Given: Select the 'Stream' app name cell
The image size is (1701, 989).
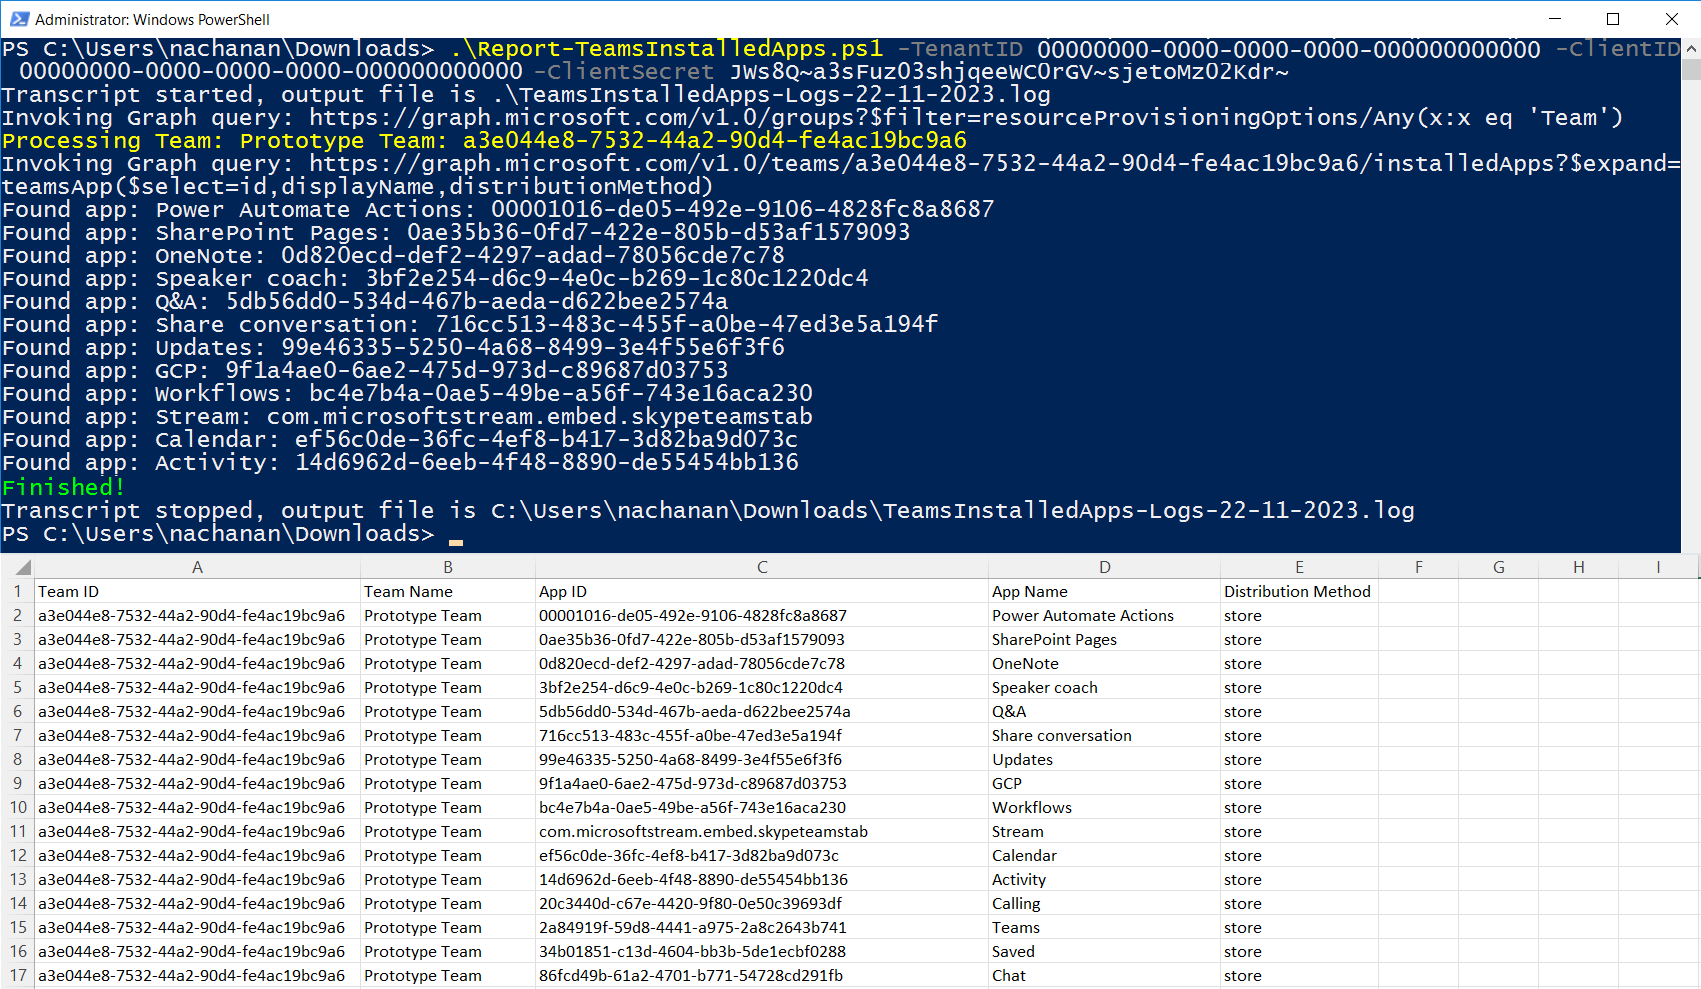Looking at the screenshot, I should pyautogui.click(x=1104, y=831).
